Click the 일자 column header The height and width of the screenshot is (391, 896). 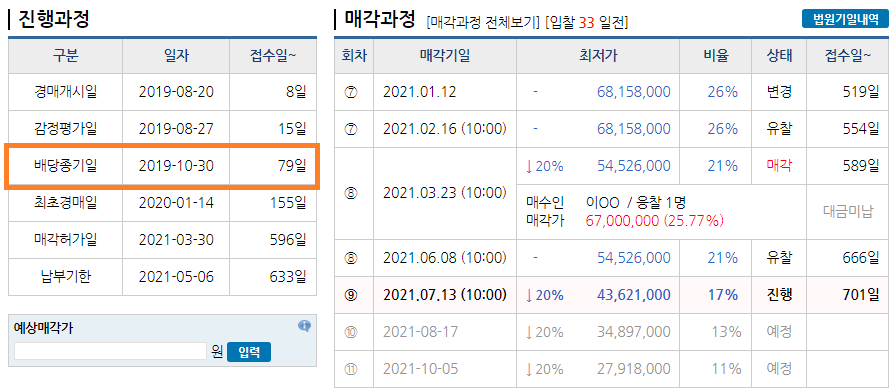pyautogui.click(x=176, y=55)
